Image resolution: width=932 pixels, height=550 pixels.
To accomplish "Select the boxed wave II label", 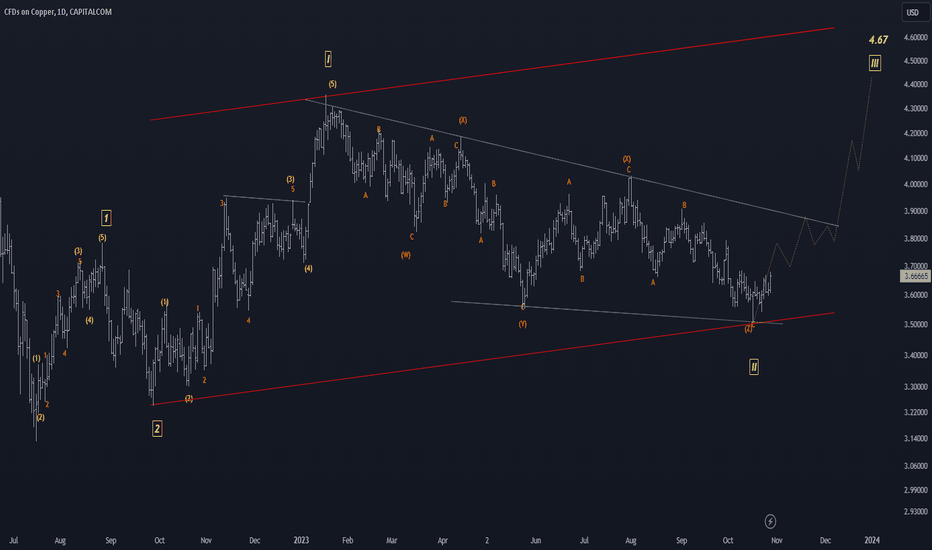I will click(754, 367).
